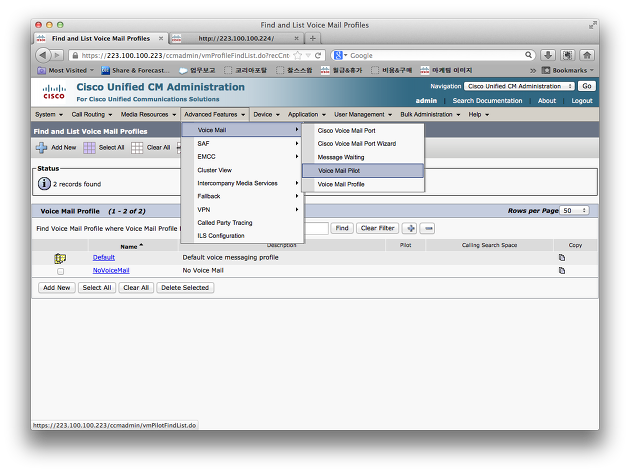Select Cluster View menu item
The height and width of the screenshot is (473, 630).
(x=242, y=170)
